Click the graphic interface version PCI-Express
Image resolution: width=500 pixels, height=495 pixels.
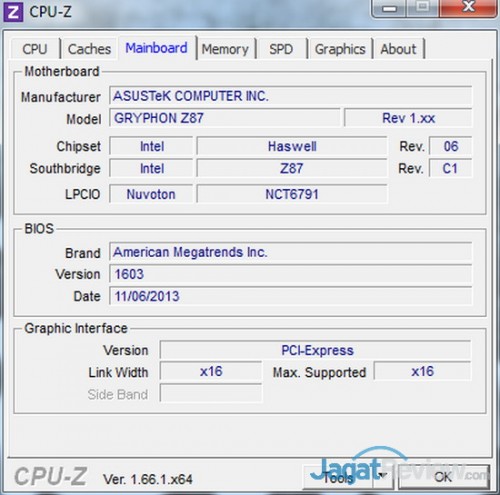[x=316, y=350]
